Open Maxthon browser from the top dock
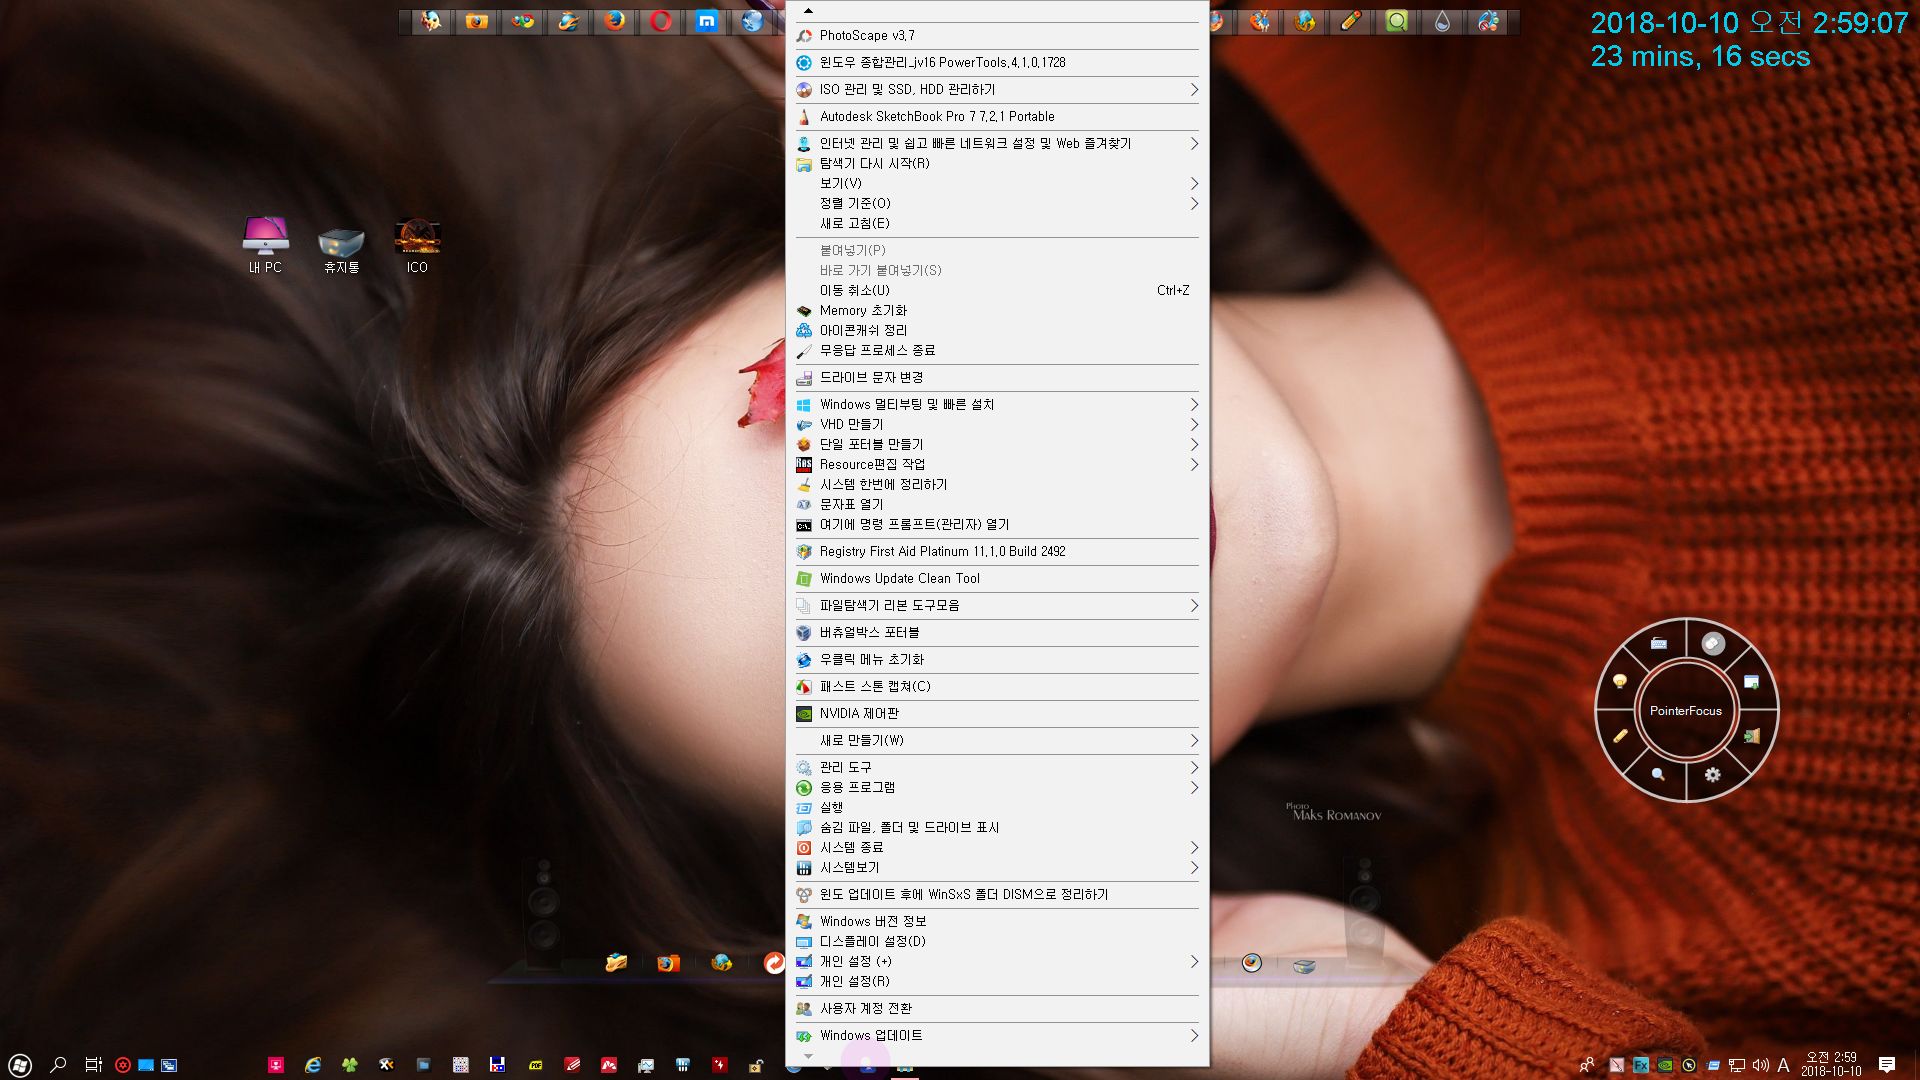The image size is (1920, 1080). coord(707,21)
